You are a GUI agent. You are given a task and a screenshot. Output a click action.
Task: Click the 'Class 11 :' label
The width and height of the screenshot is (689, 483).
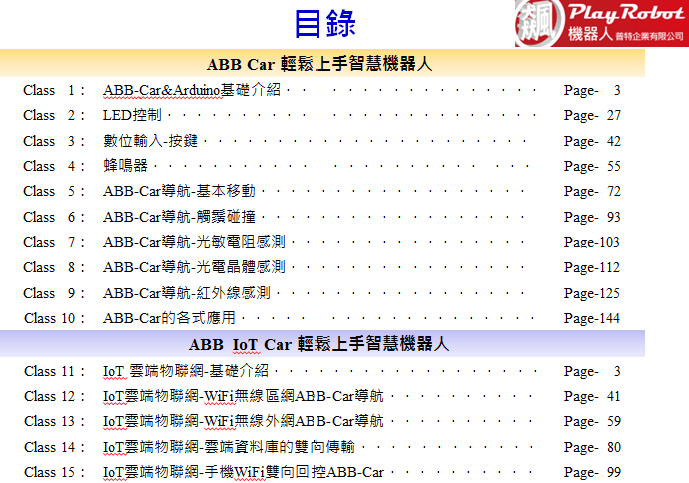click(54, 371)
